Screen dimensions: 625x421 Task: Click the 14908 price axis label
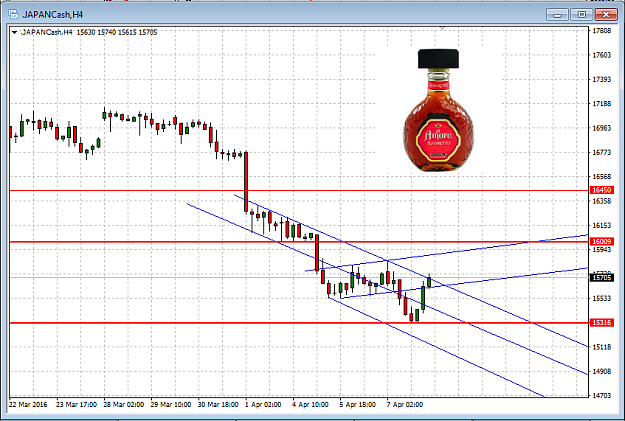(x=601, y=371)
